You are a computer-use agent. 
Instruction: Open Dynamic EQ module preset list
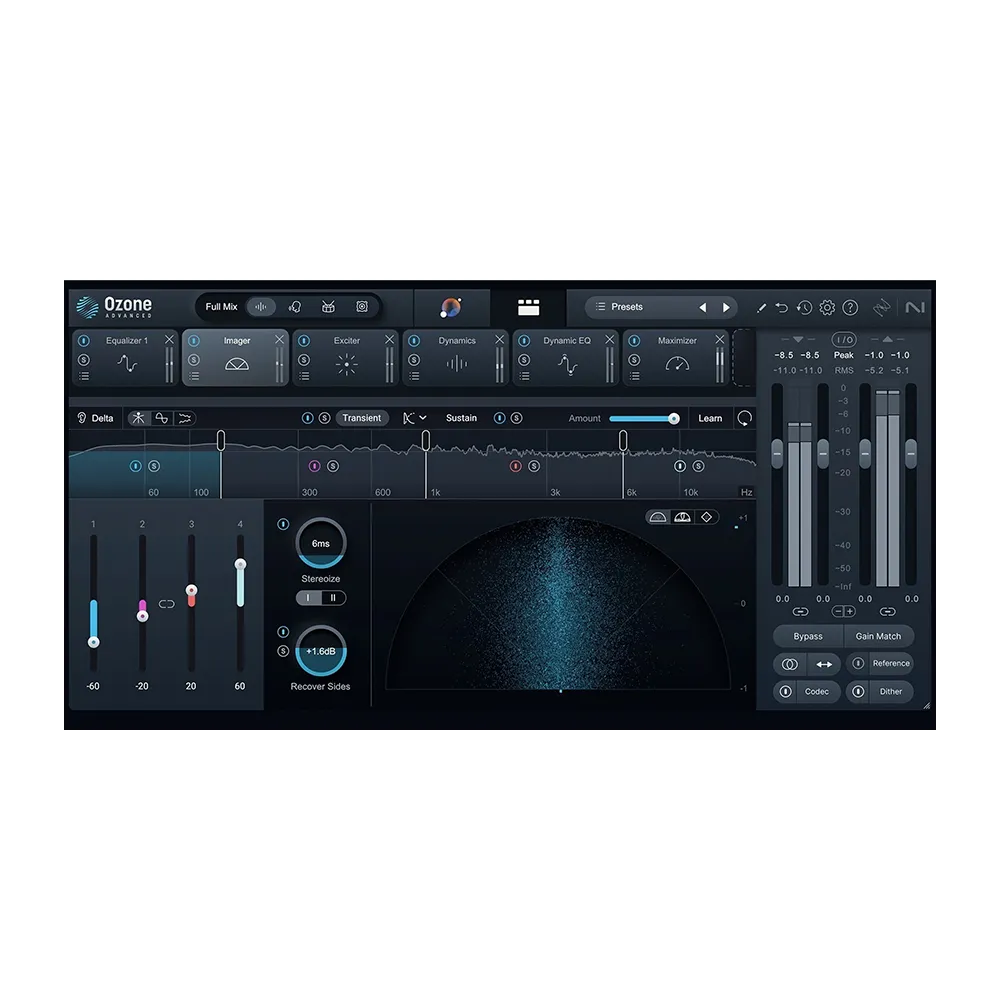click(524, 377)
